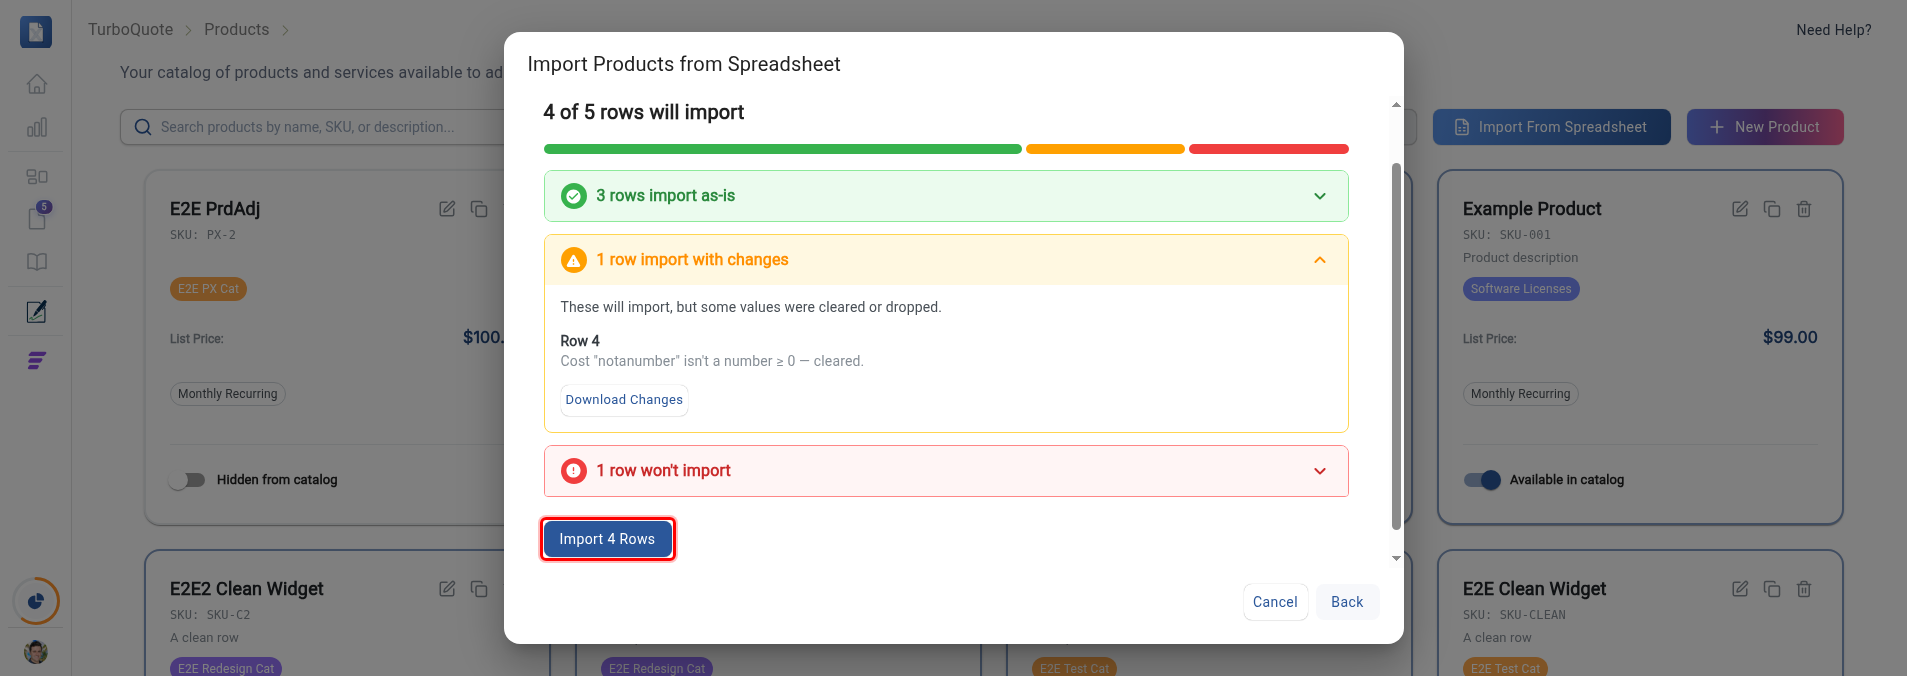Toggle the Hidden from catalog switch
Image resolution: width=1907 pixels, height=676 pixels.
point(187,480)
